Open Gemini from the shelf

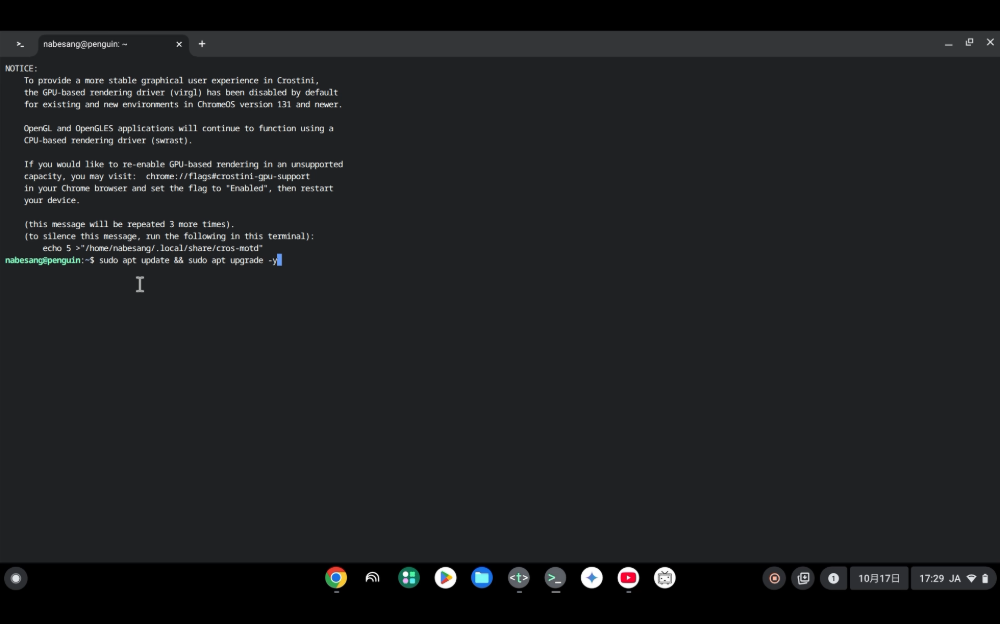[x=591, y=578]
